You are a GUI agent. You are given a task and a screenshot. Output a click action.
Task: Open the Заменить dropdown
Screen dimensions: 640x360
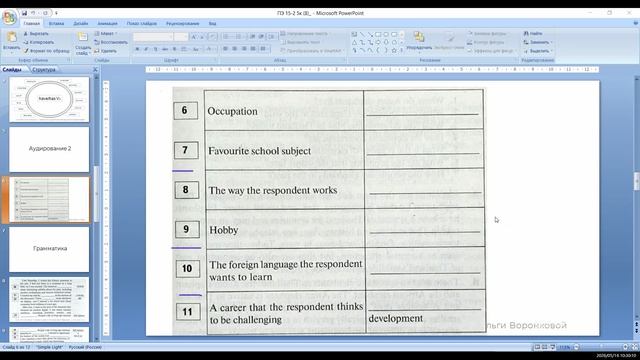[x=538, y=42]
